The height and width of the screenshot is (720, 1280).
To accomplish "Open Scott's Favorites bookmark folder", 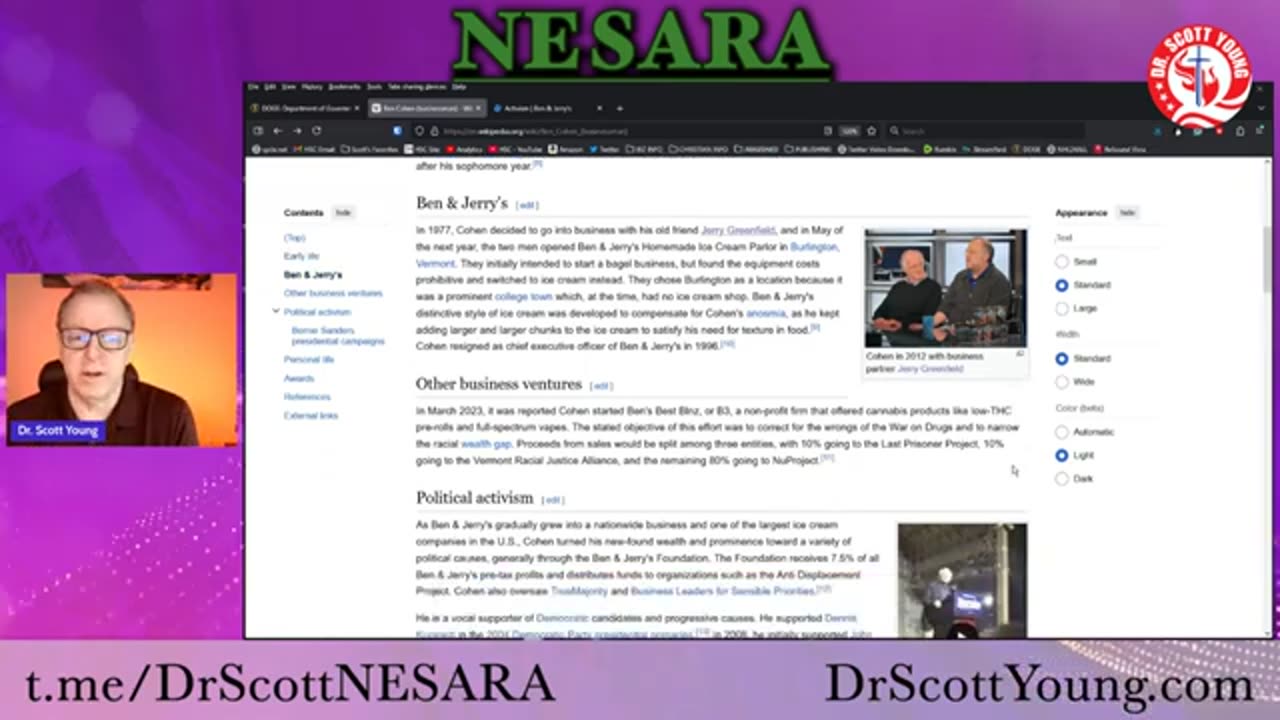I will coord(369,149).
